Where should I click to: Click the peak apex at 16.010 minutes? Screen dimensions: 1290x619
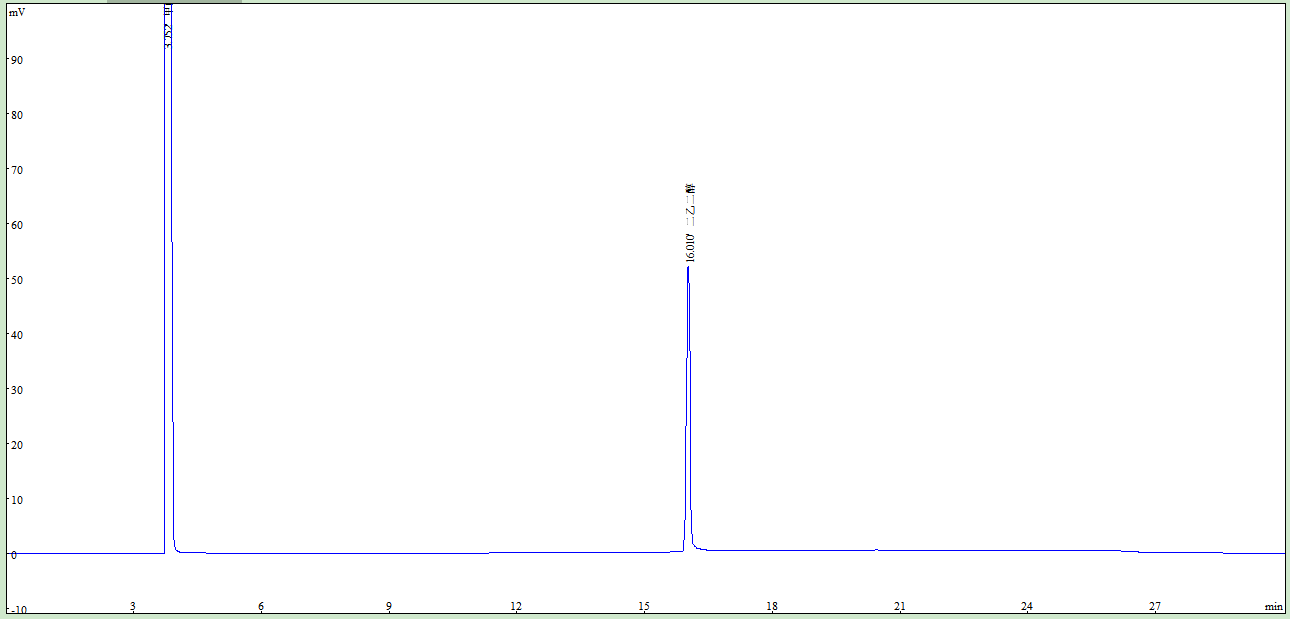688,268
